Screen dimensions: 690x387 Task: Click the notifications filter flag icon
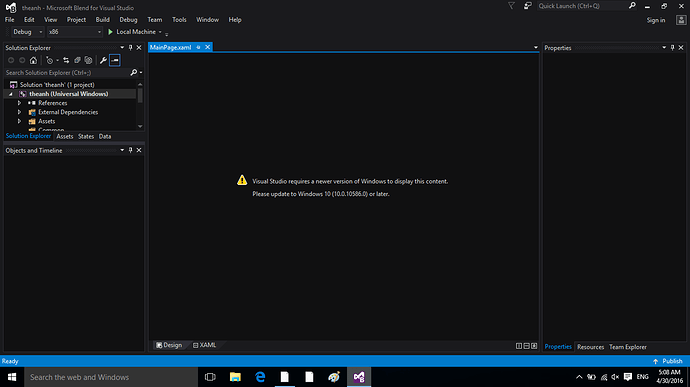pyautogui.click(x=511, y=6)
